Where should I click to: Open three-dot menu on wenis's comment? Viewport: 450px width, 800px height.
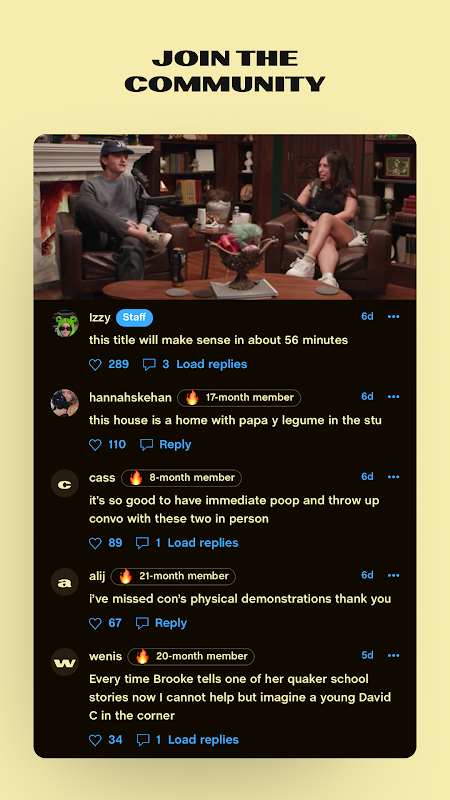coord(393,655)
